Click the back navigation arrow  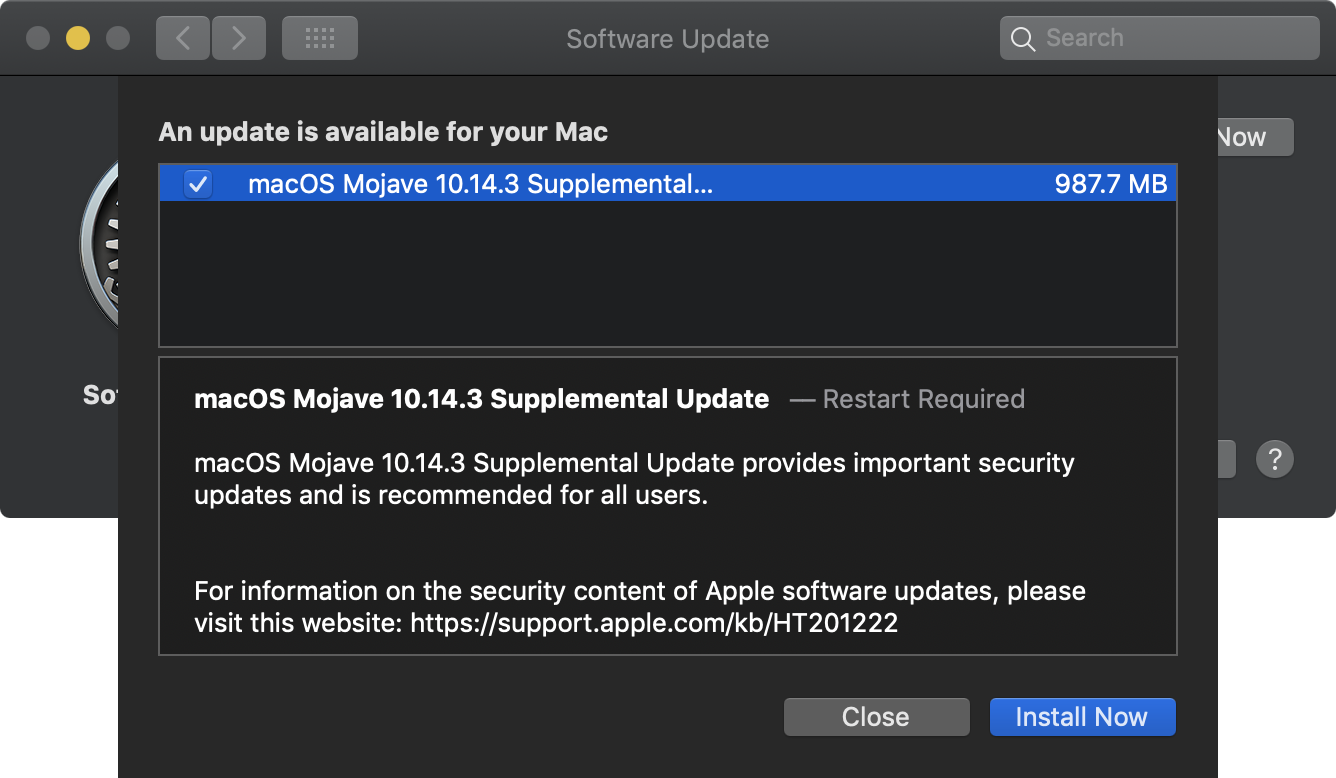(x=182, y=37)
